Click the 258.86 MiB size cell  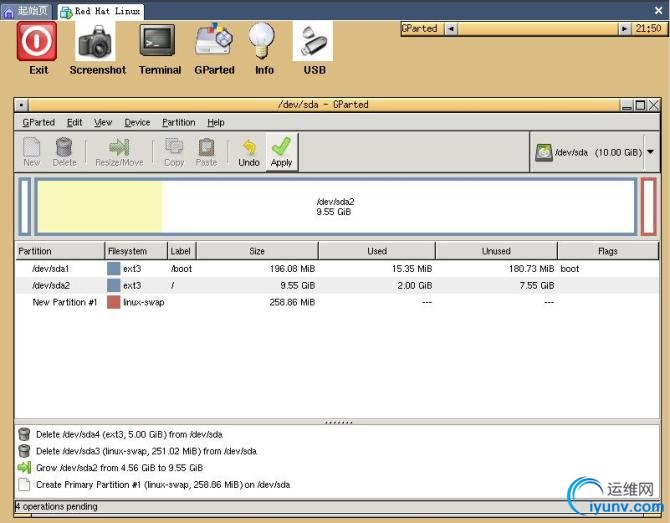point(292,302)
